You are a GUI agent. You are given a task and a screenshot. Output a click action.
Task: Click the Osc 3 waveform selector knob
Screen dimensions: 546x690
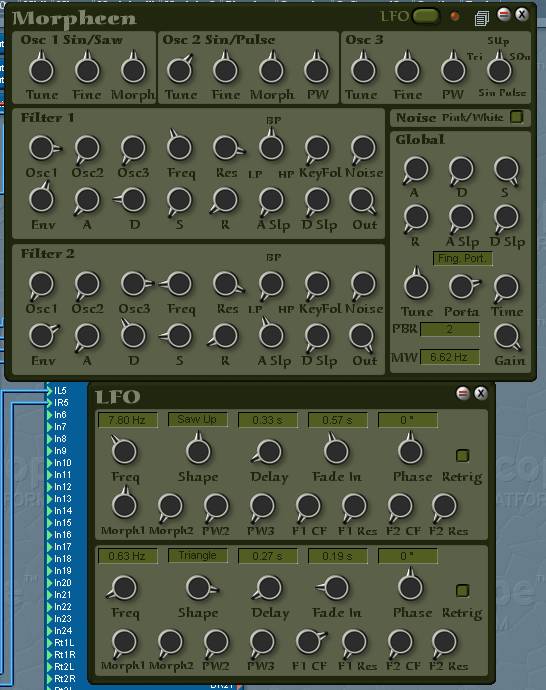[500, 70]
